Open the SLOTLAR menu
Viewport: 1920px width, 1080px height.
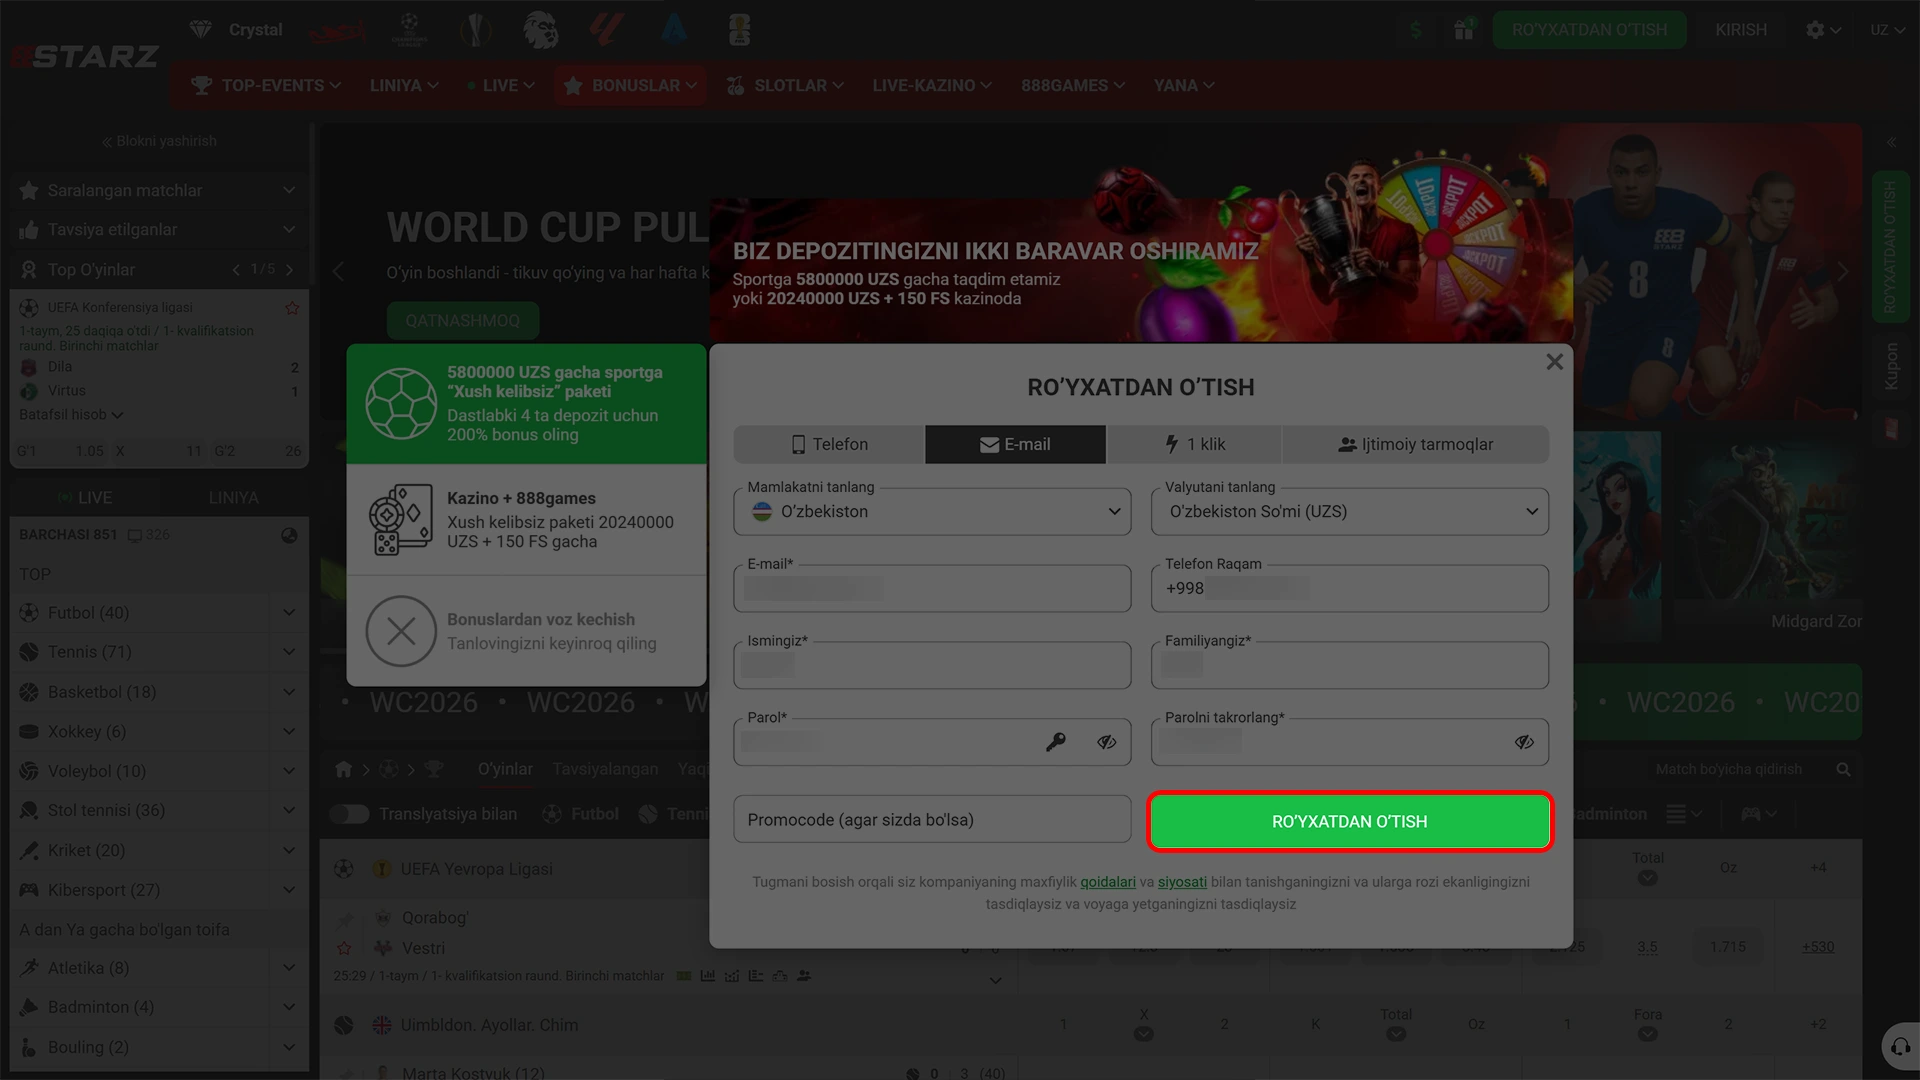[785, 86]
